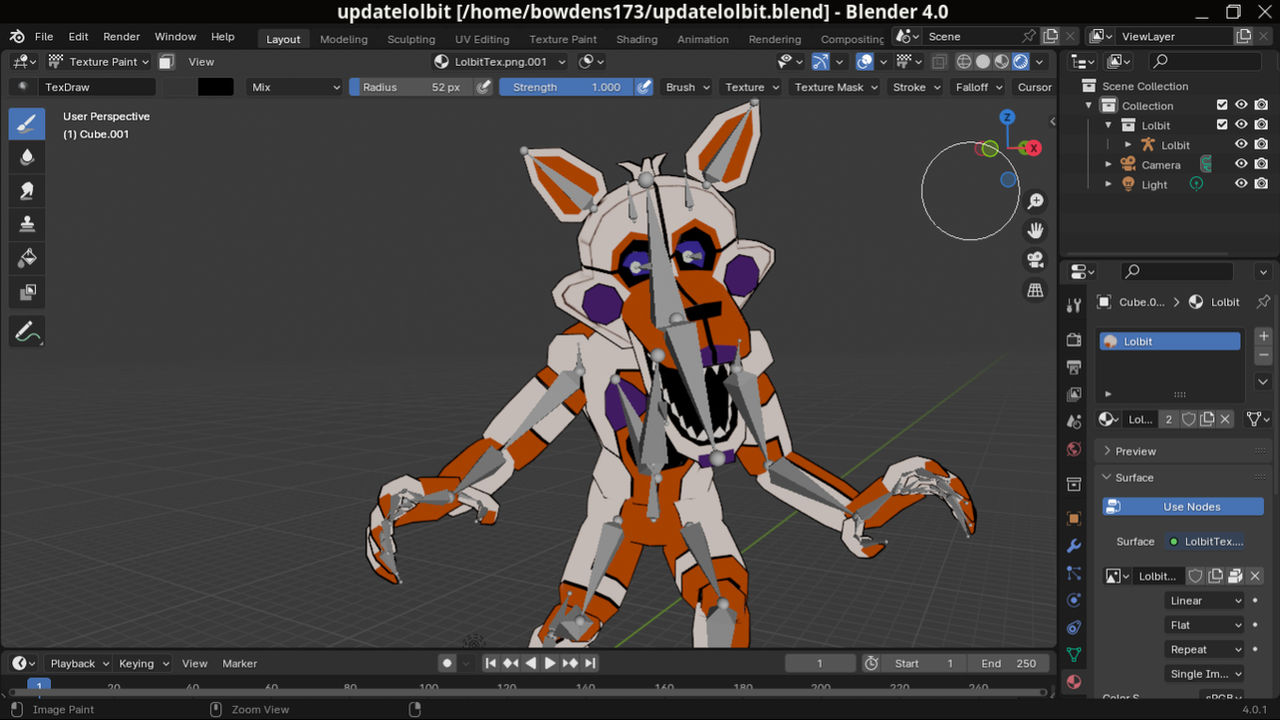Viewport: 1280px width, 720px height.
Task: Adjust the brush Radius slider
Action: 411,87
